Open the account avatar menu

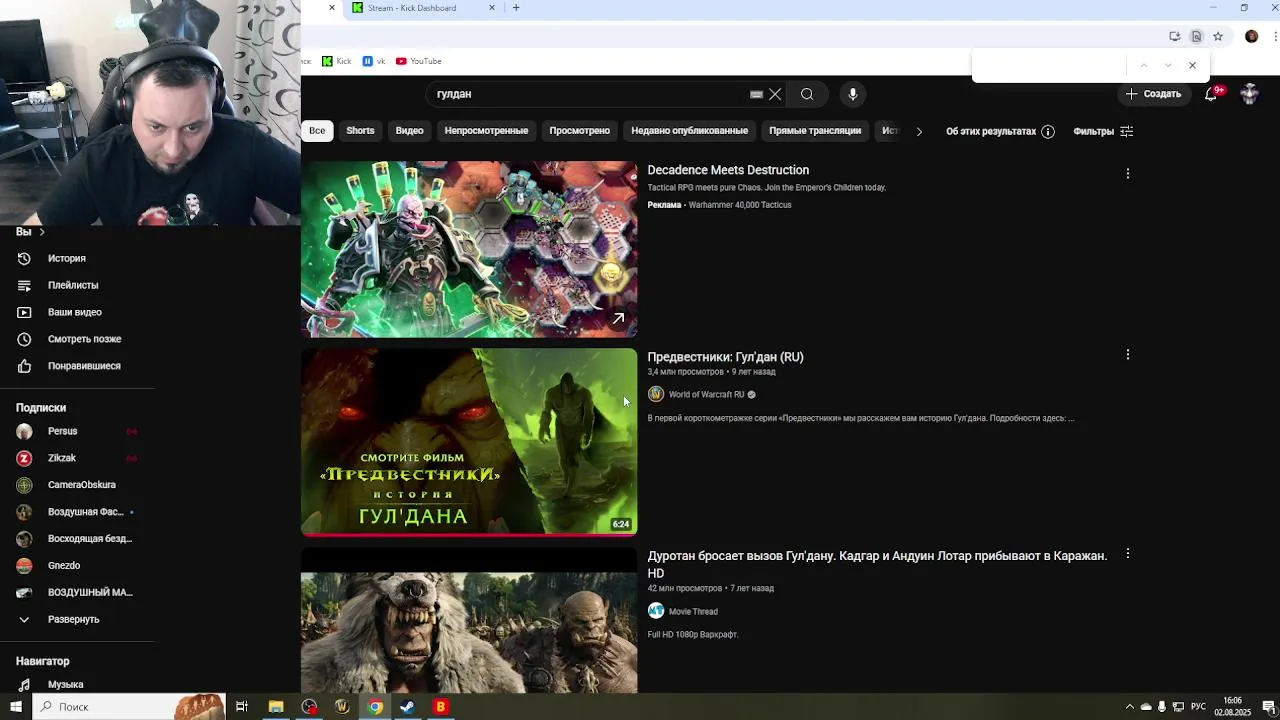pyautogui.click(x=1250, y=94)
